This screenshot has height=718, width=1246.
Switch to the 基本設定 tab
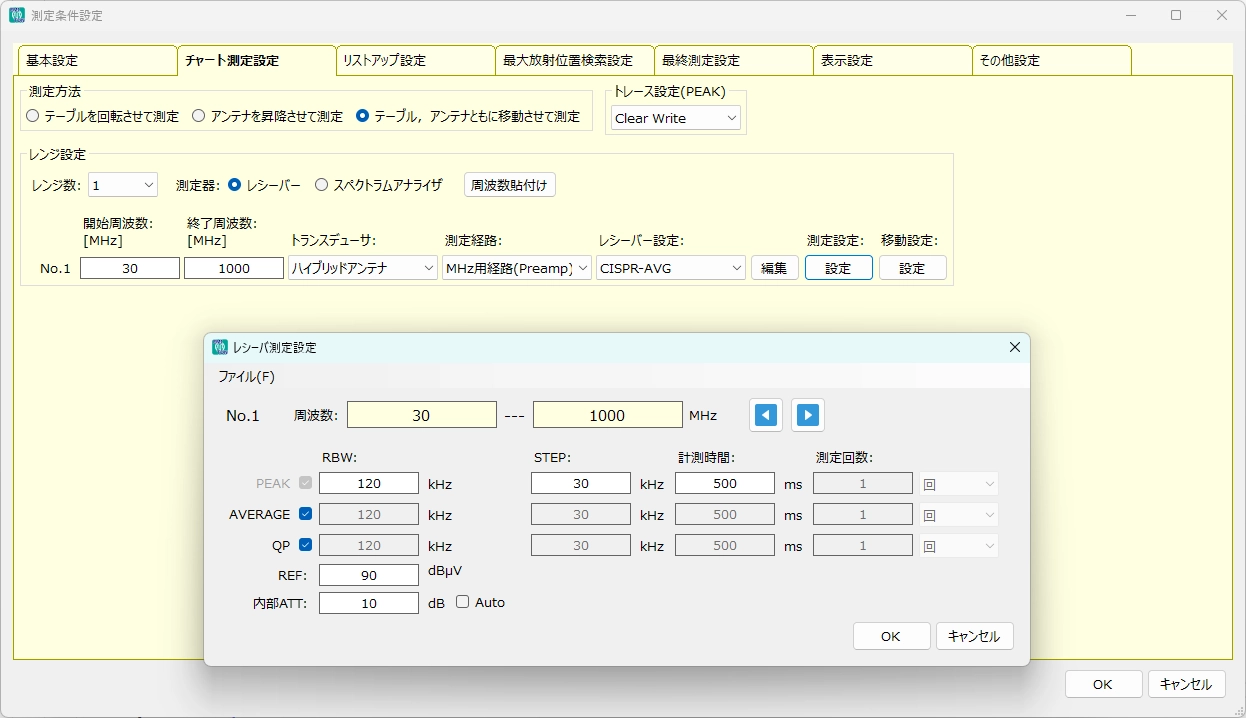(97, 61)
